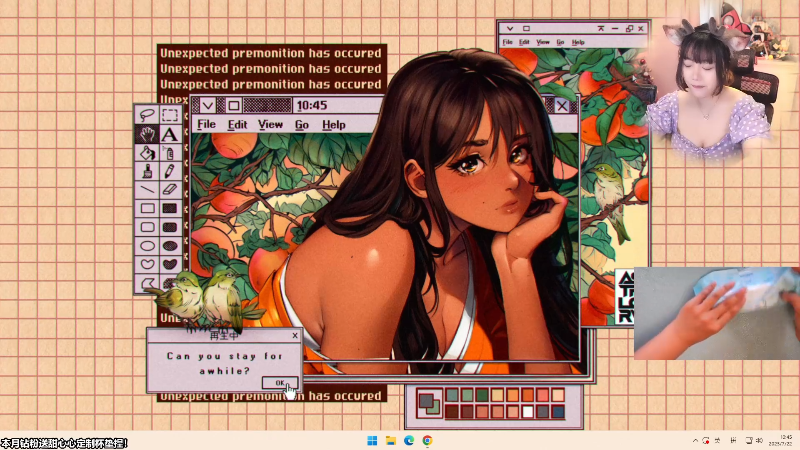The width and height of the screenshot is (800, 450).
Task: Click the square box icon in back window title bar
Action: click(x=526, y=29)
